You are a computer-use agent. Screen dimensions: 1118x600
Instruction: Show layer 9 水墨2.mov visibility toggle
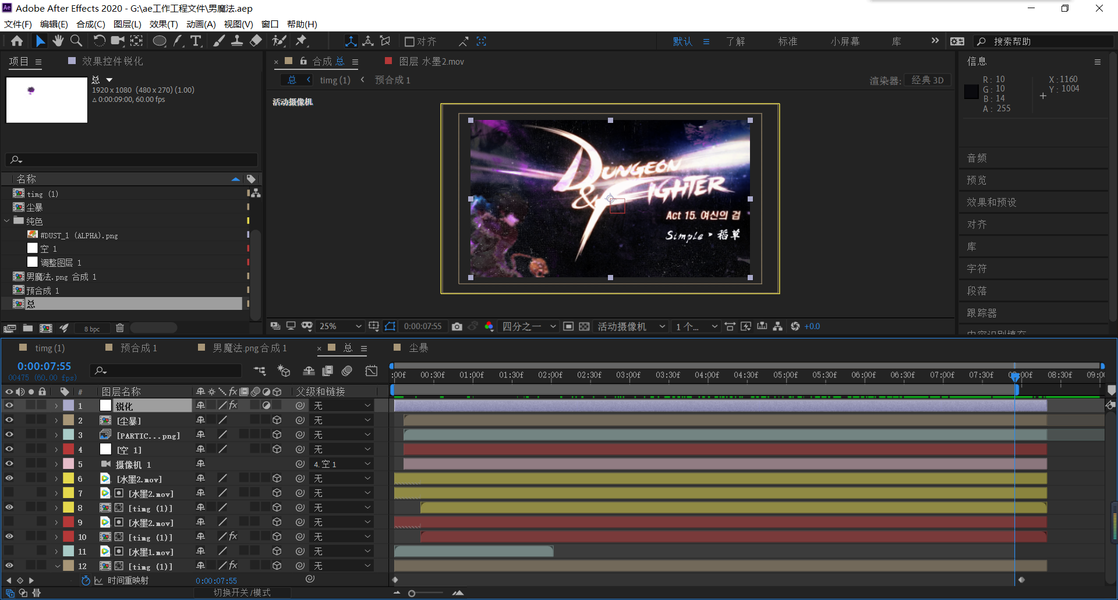pyautogui.click(x=9, y=522)
